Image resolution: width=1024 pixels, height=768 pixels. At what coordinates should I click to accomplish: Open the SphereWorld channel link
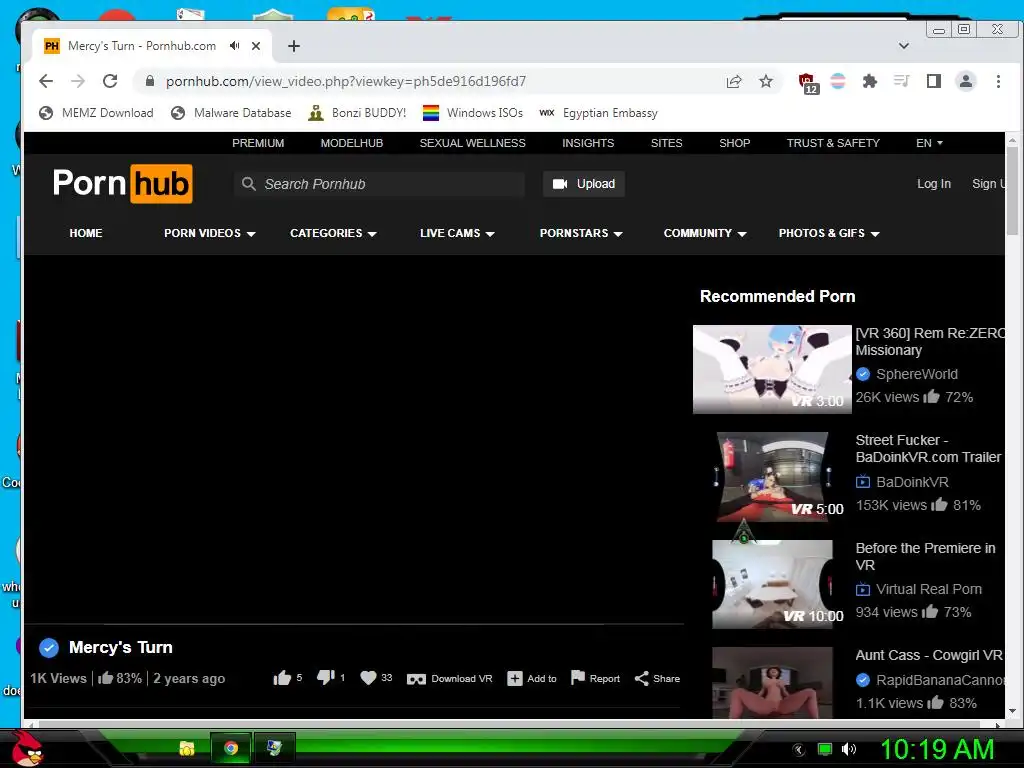pos(916,374)
